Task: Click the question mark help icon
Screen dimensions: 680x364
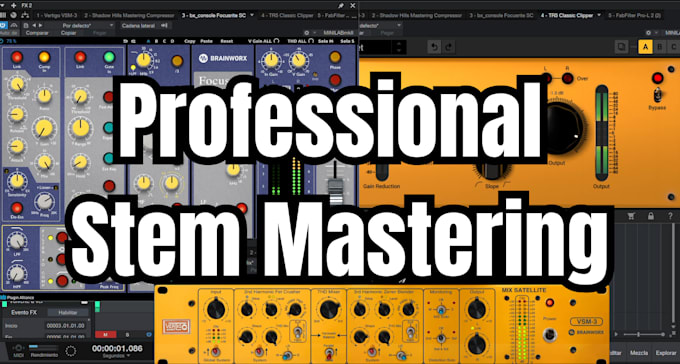Action: 670,216
